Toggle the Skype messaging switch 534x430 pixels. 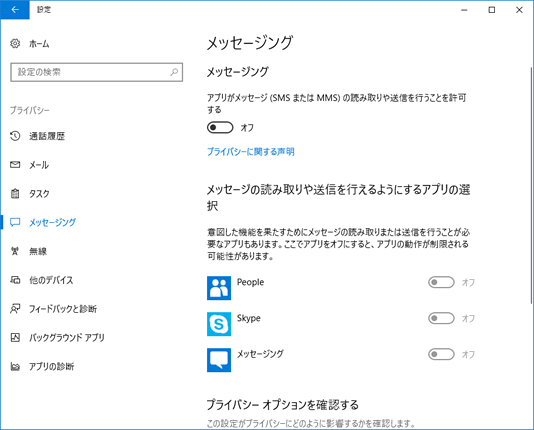pos(441,318)
